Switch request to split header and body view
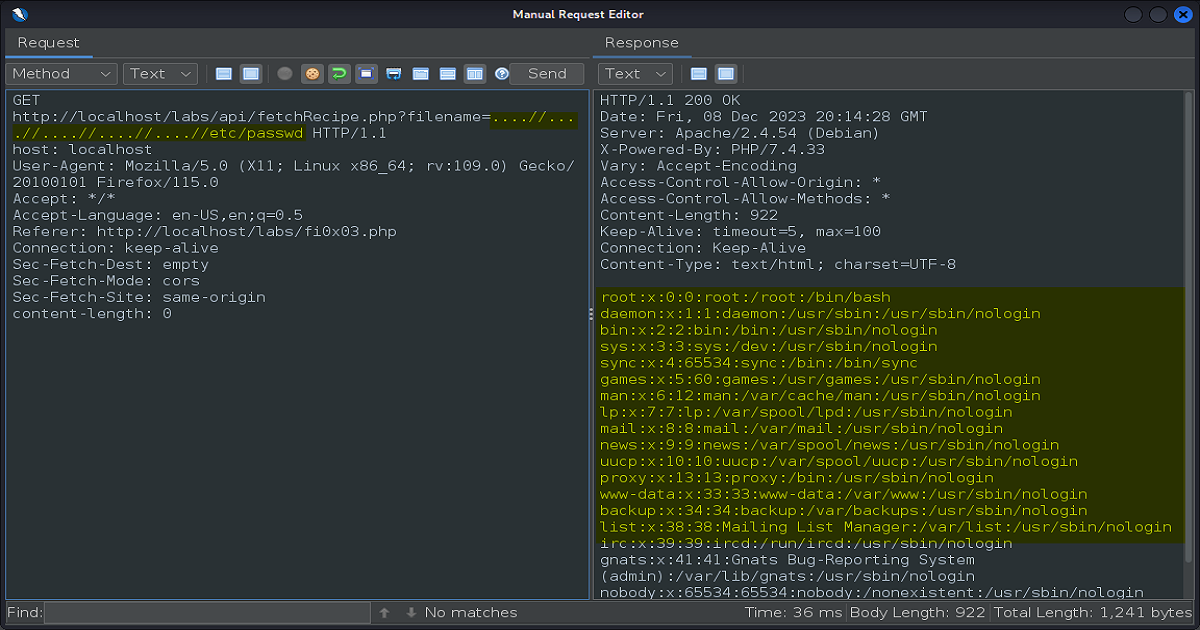This screenshot has height=630, width=1200. click(x=224, y=74)
